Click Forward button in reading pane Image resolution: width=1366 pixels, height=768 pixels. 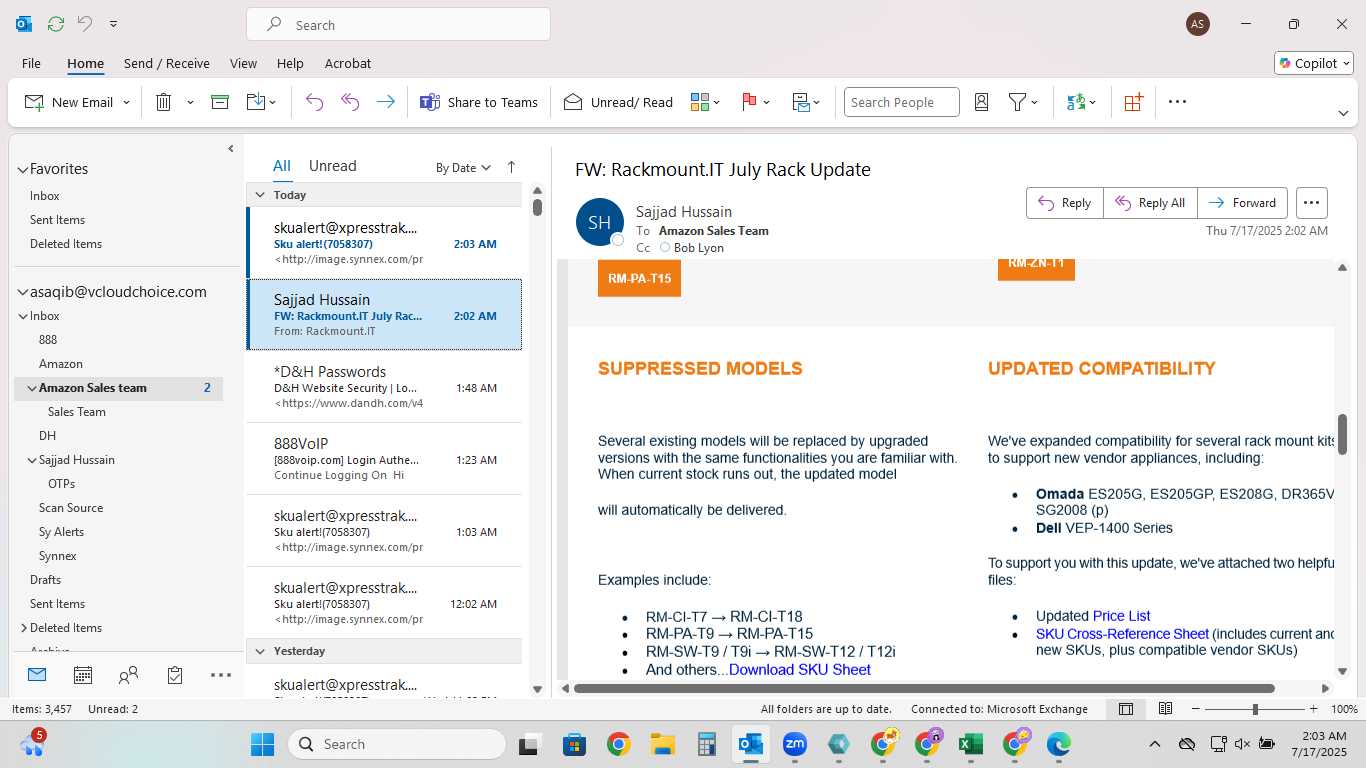coord(1242,202)
